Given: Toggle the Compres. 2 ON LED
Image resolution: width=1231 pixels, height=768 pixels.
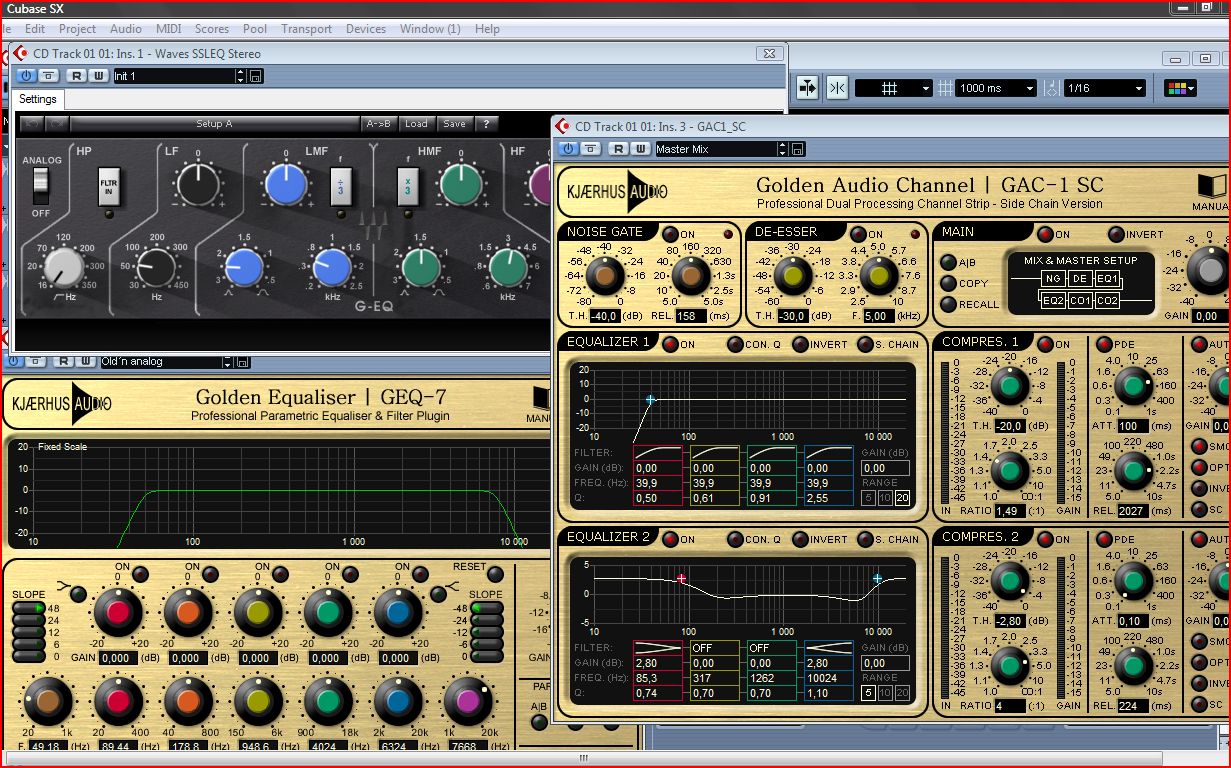Looking at the screenshot, I should [x=1046, y=539].
